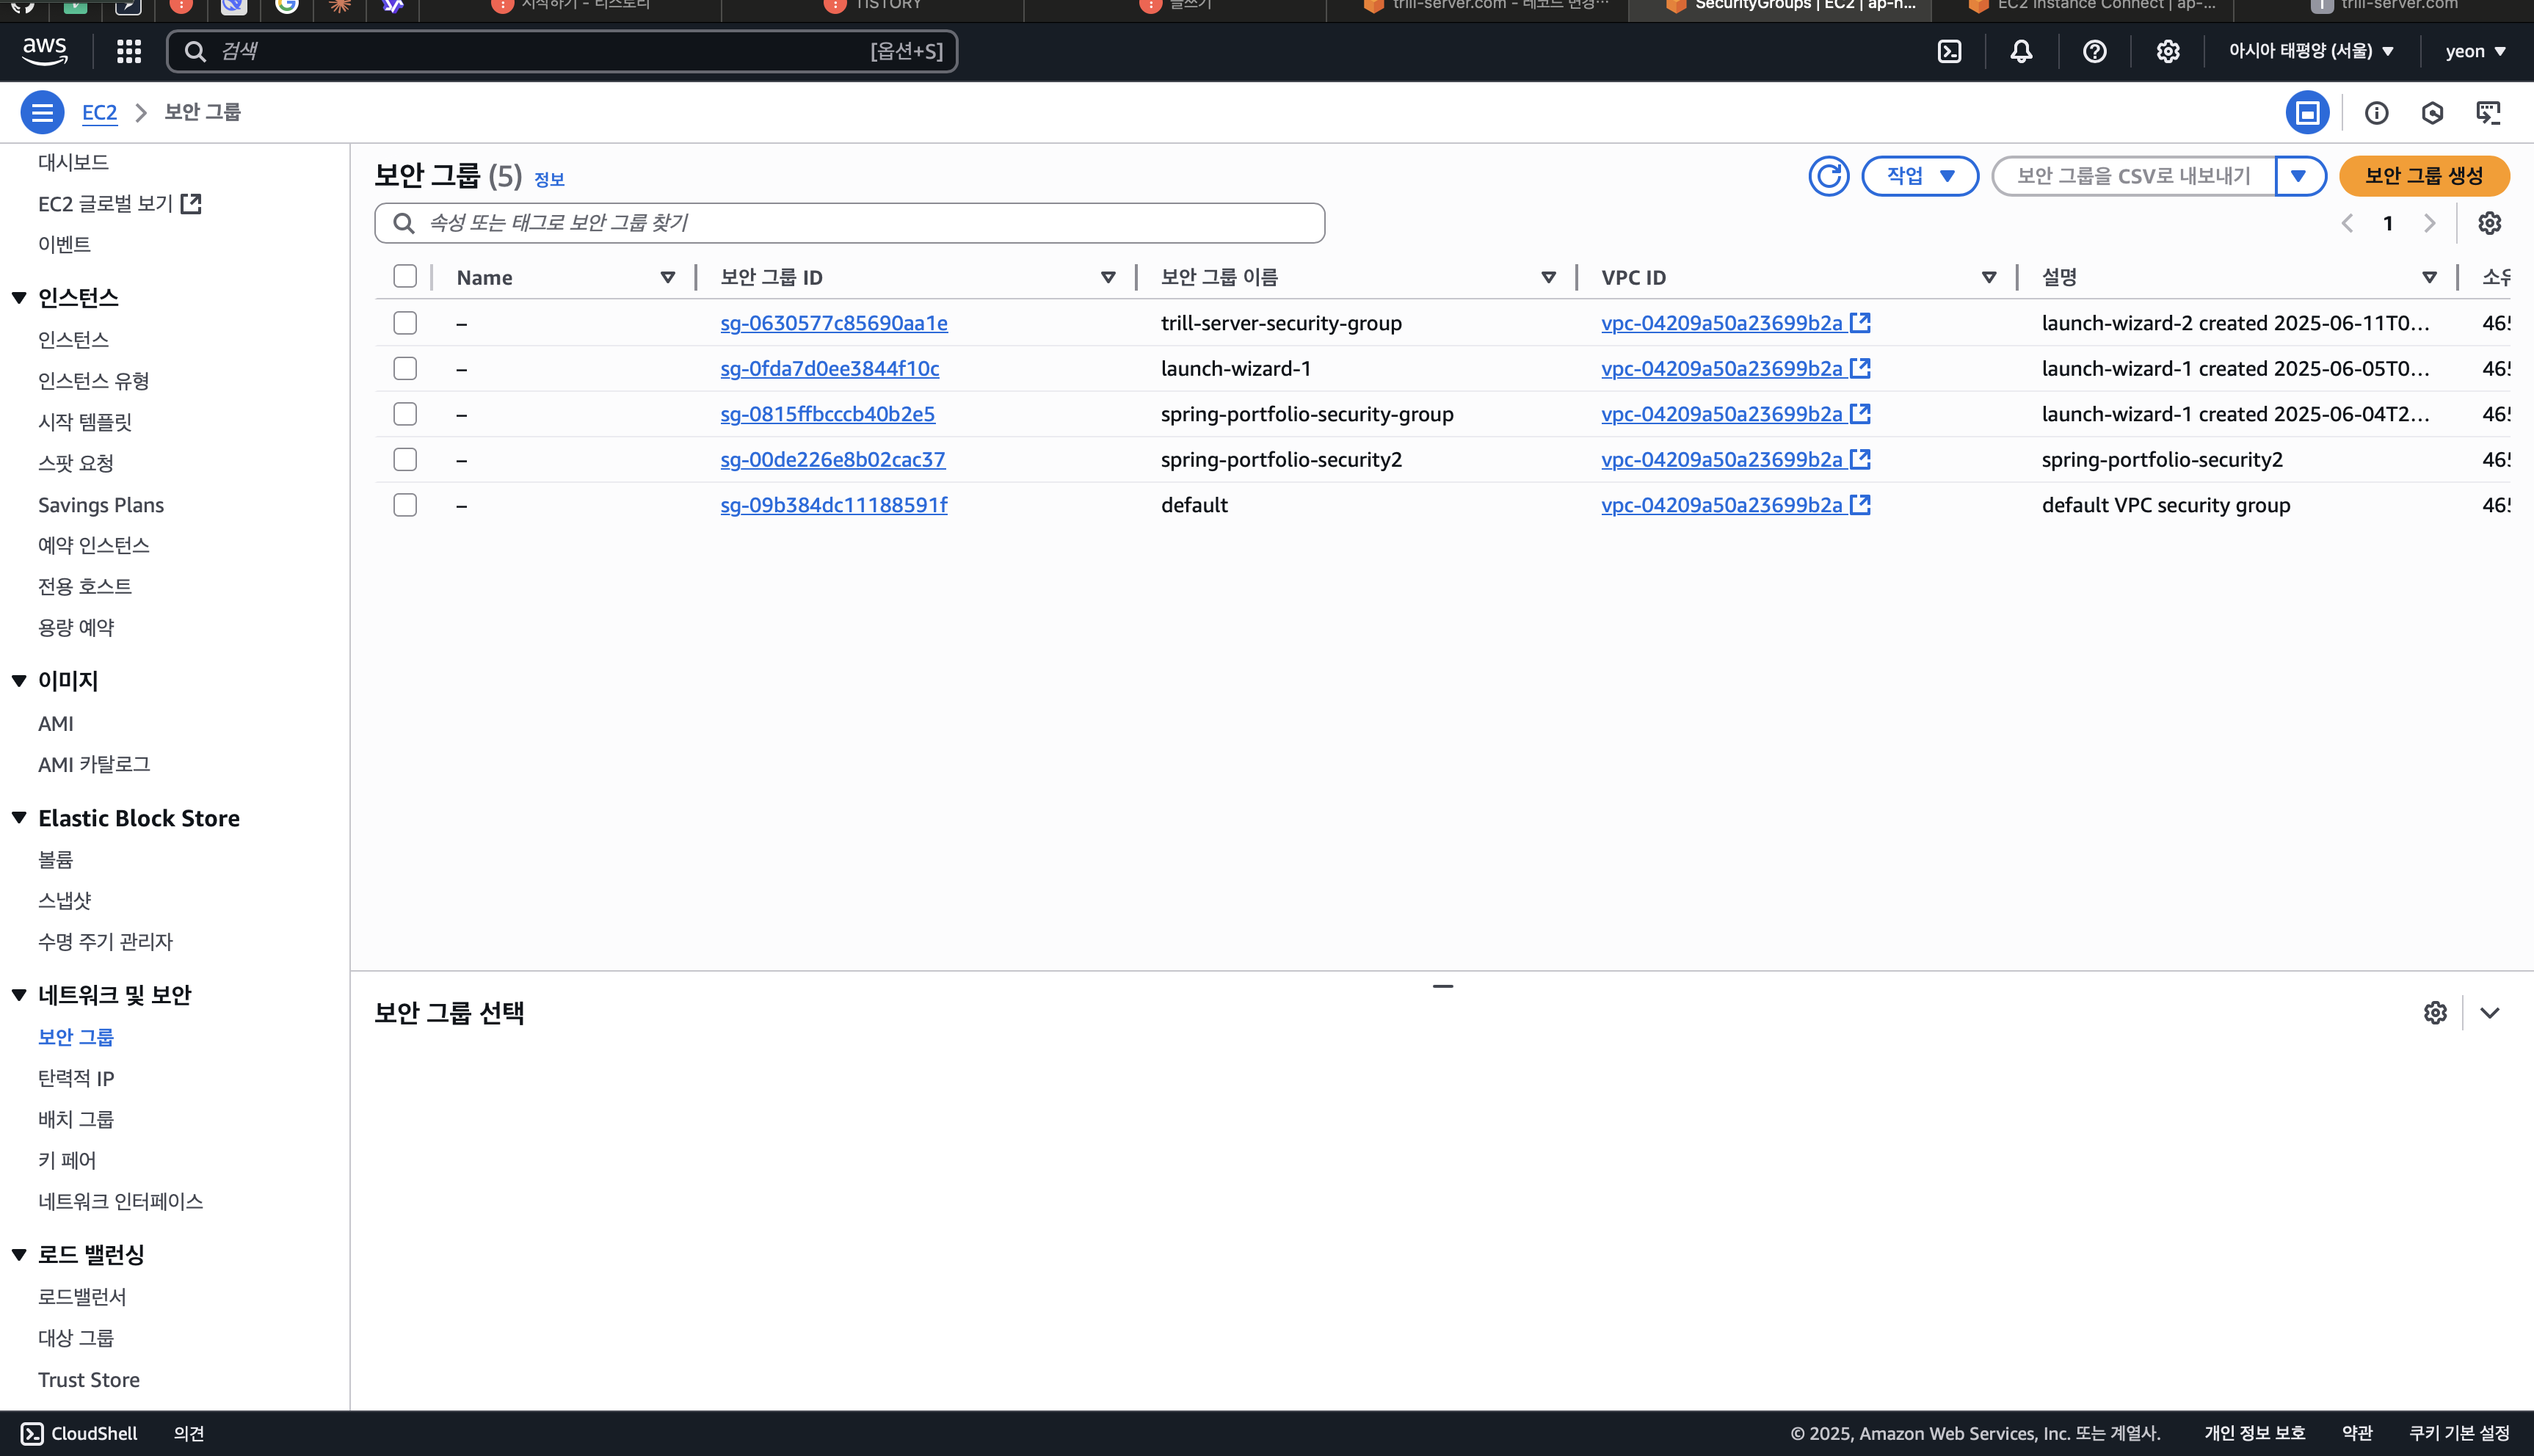This screenshot has height=1456, width=2534.
Task: Open the 작업 actions dropdown
Action: click(x=1919, y=176)
